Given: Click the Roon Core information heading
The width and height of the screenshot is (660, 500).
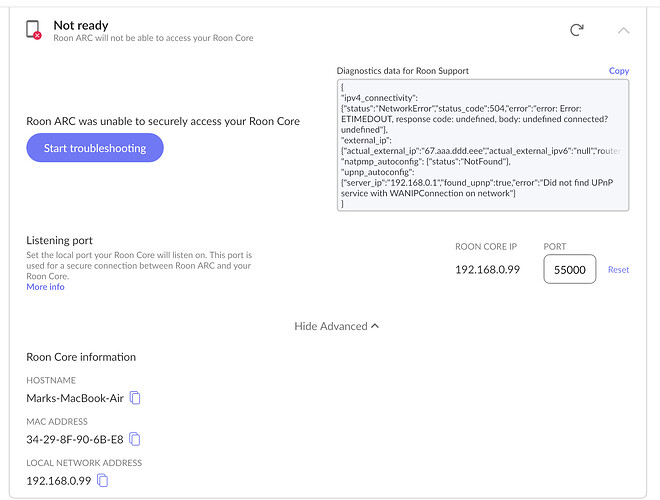Looking at the screenshot, I should [81, 357].
